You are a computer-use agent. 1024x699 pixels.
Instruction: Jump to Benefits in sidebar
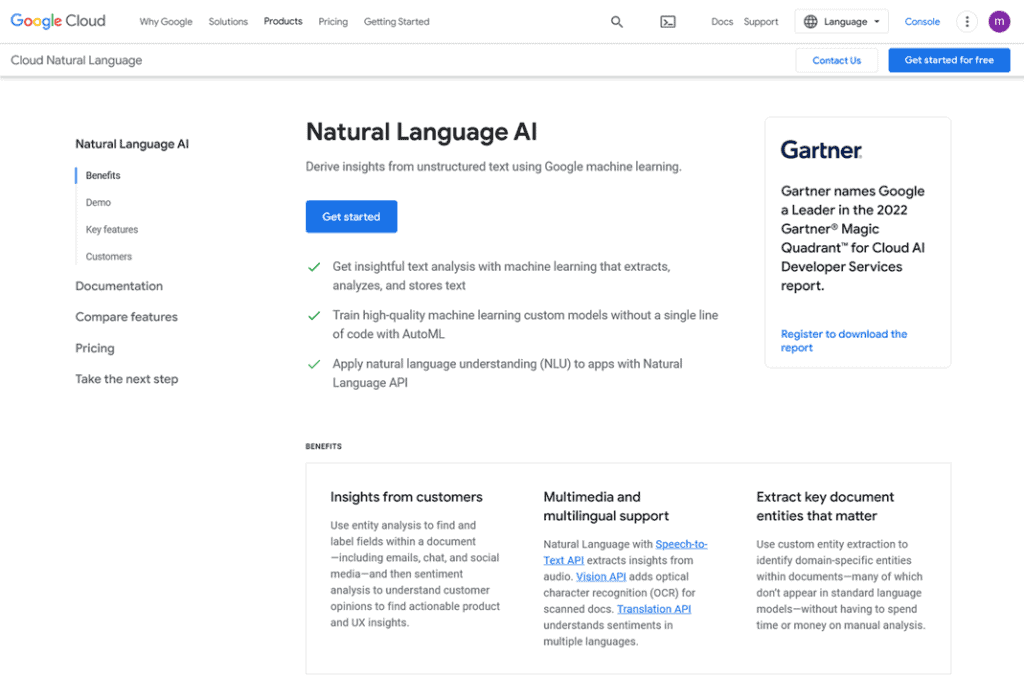tap(103, 175)
